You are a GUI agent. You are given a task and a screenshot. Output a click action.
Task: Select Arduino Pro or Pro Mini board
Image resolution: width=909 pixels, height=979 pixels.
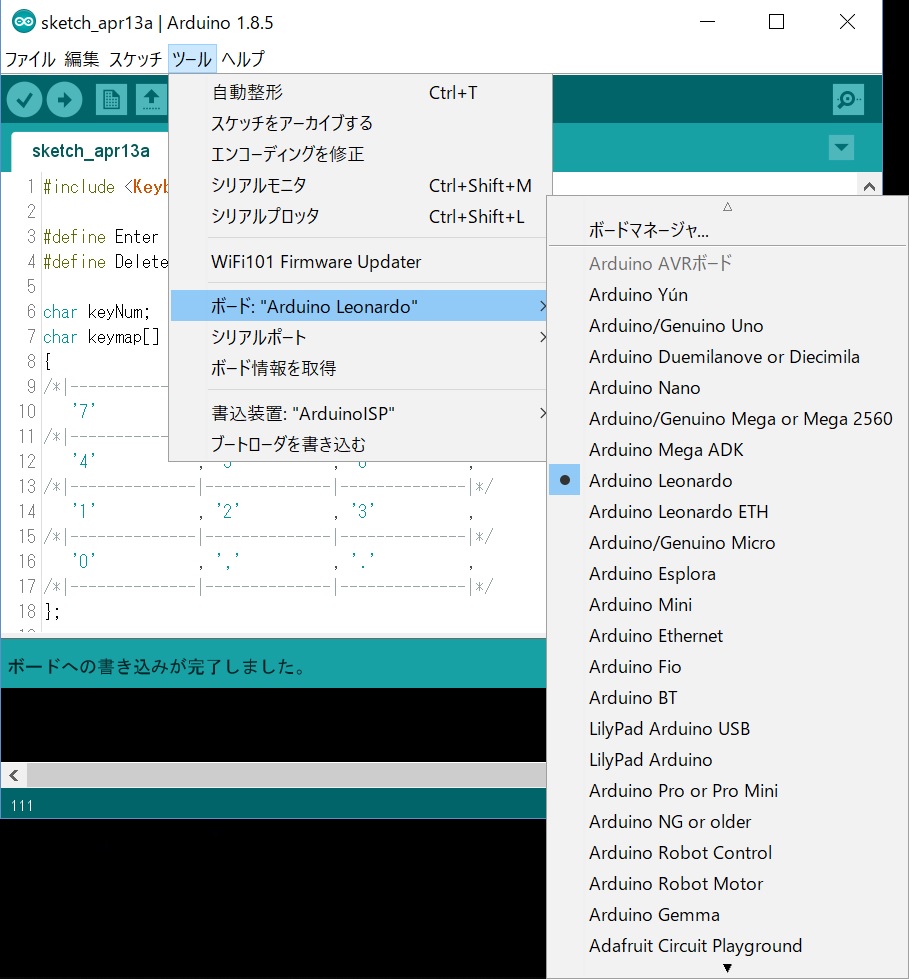point(727,790)
